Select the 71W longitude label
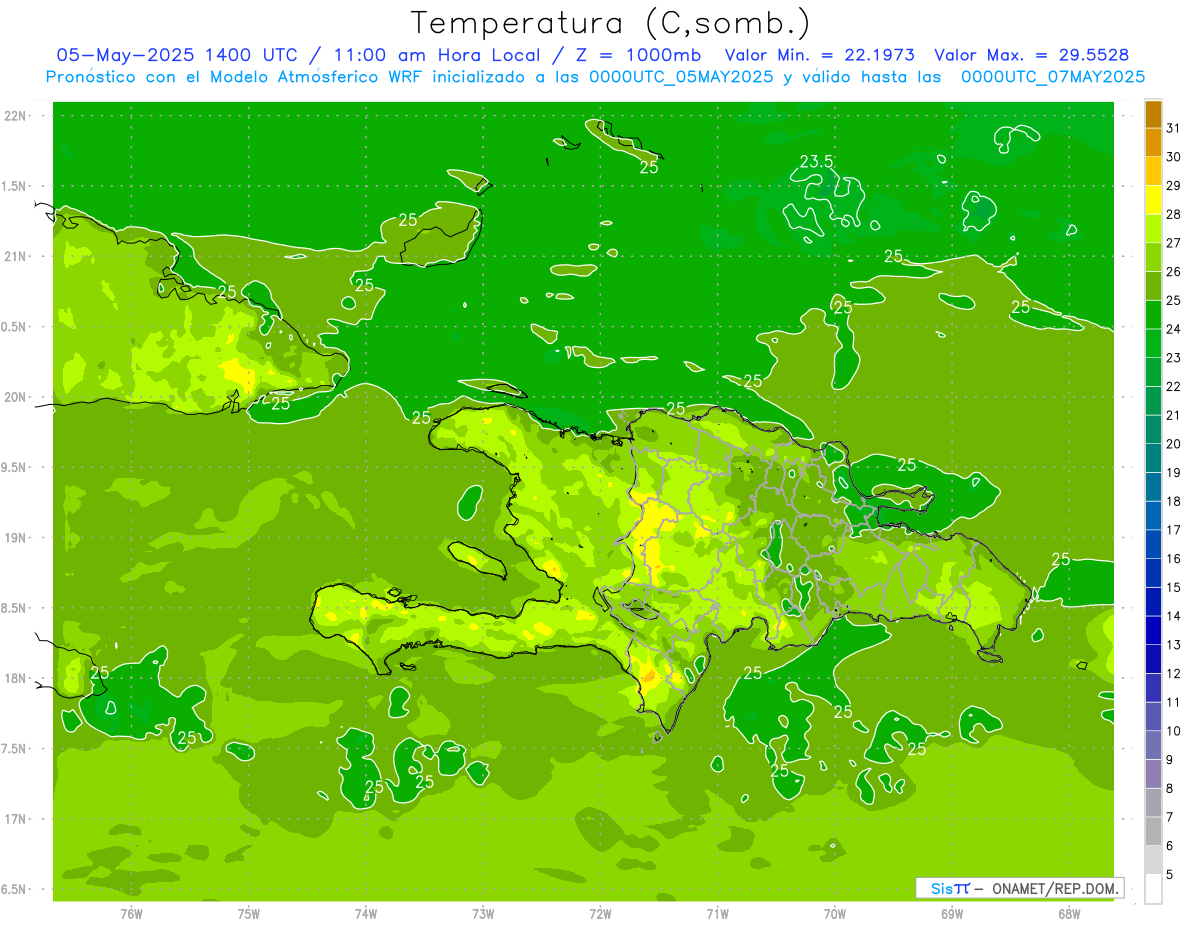 pos(717,914)
